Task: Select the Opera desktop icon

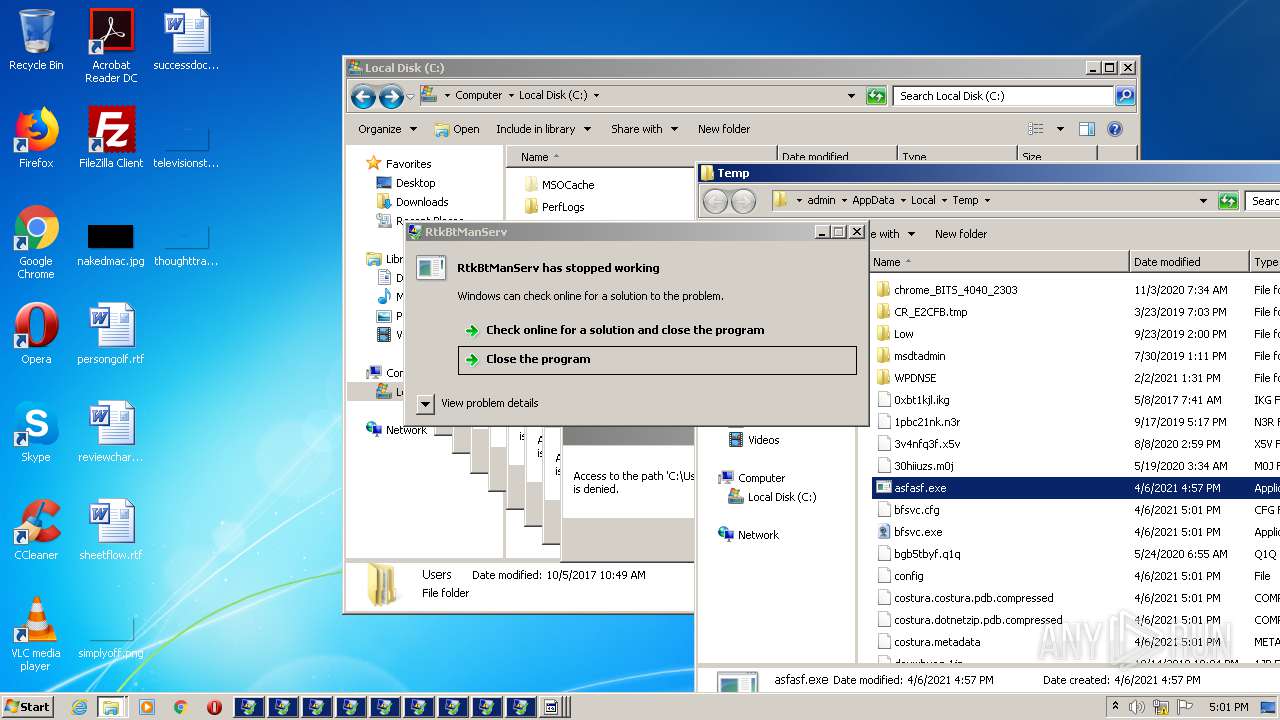Action: (36, 334)
